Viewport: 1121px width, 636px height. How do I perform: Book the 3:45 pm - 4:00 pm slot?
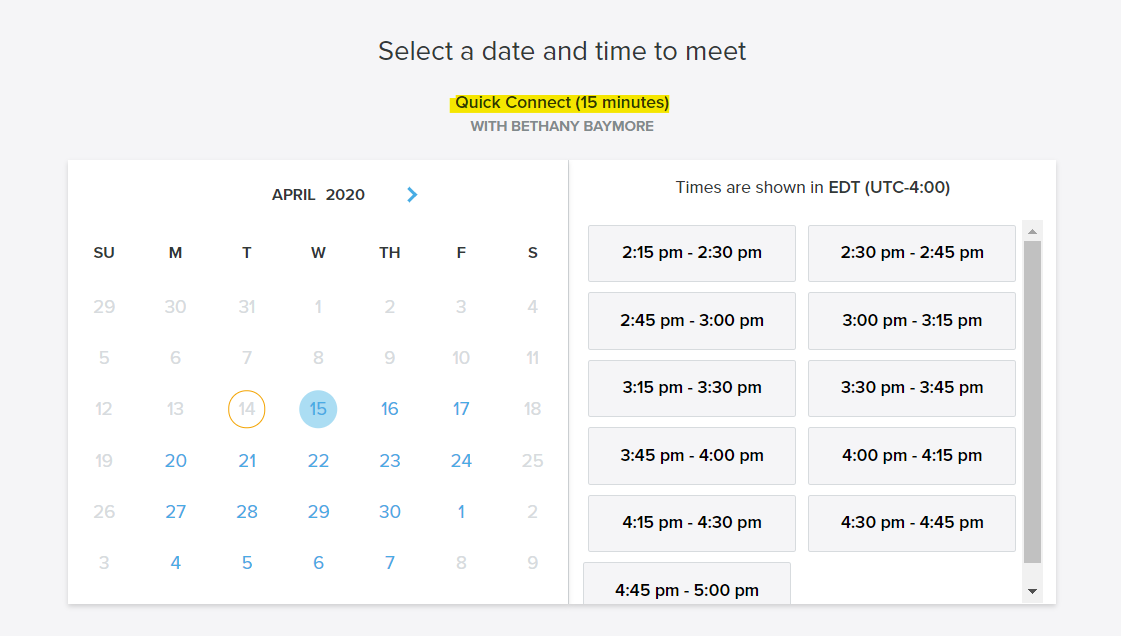(x=691, y=455)
